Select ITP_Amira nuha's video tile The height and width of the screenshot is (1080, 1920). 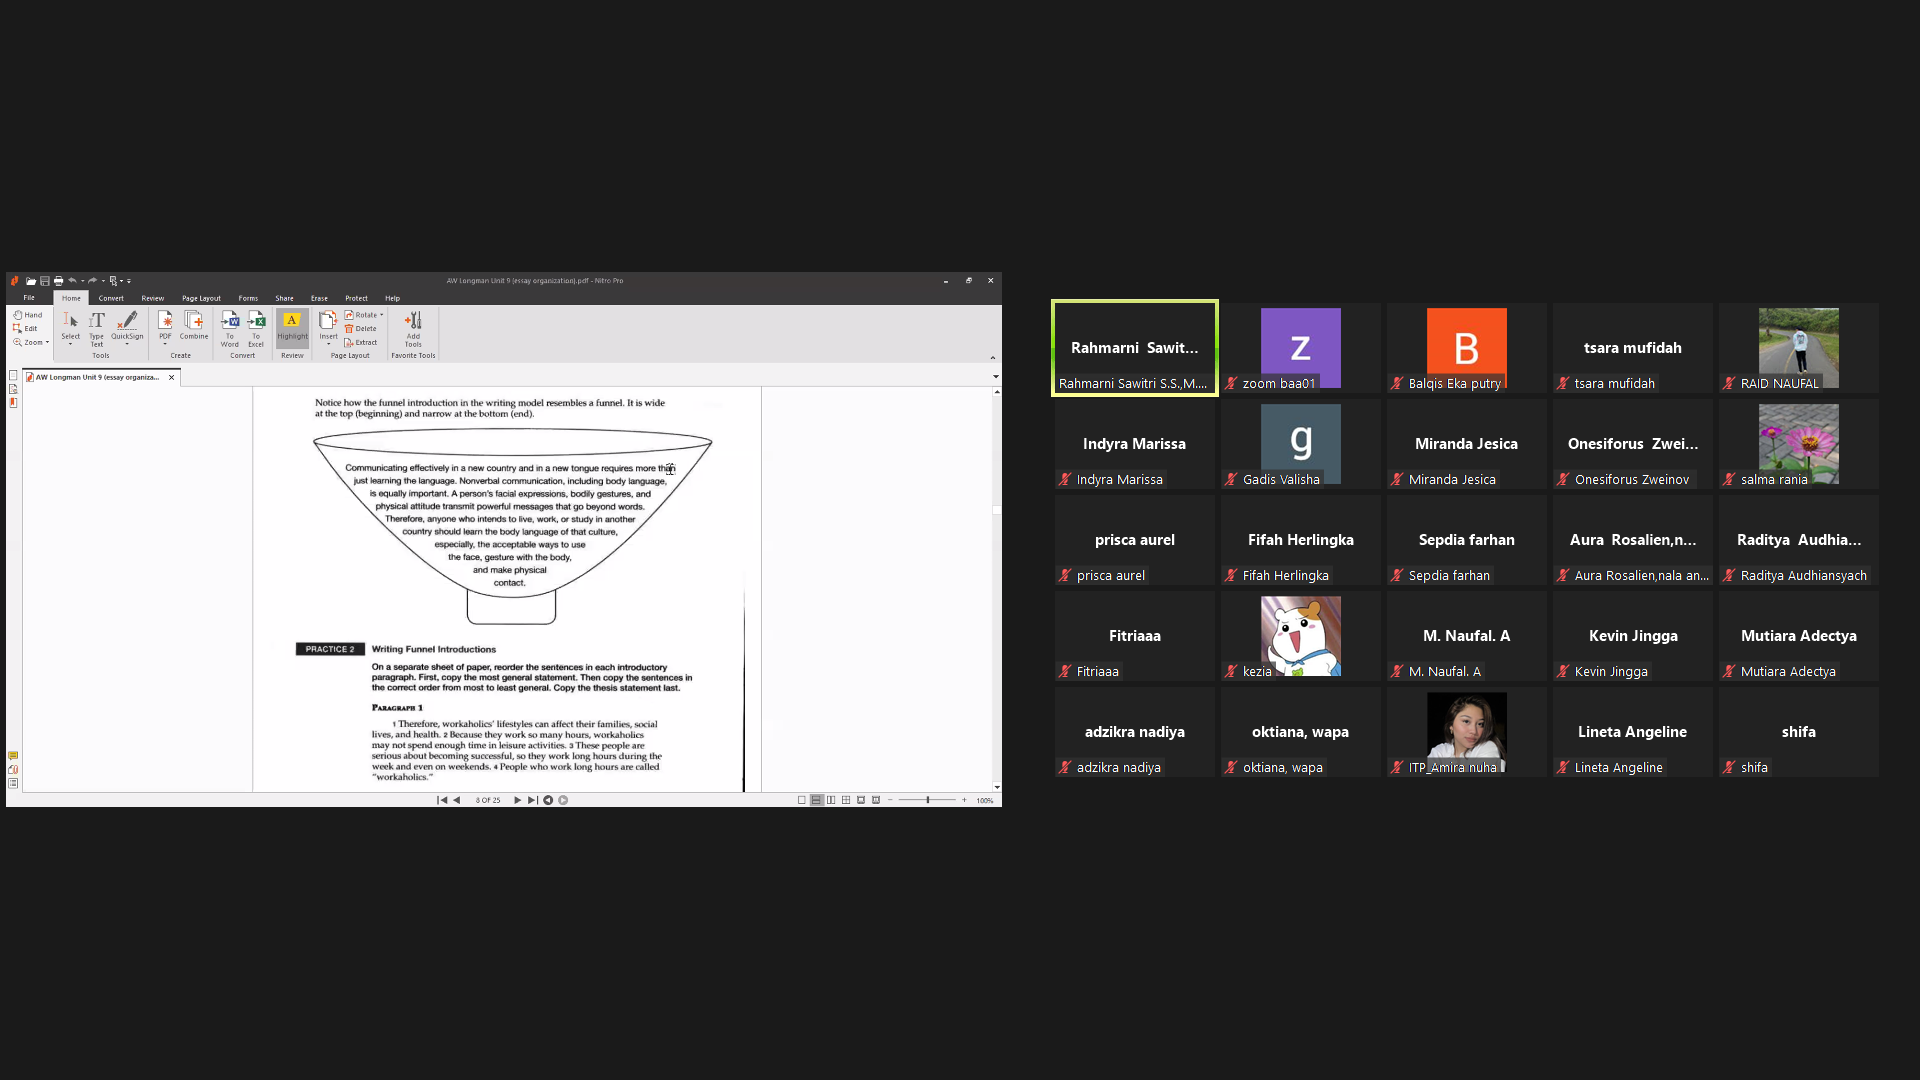click(x=1466, y=732)
